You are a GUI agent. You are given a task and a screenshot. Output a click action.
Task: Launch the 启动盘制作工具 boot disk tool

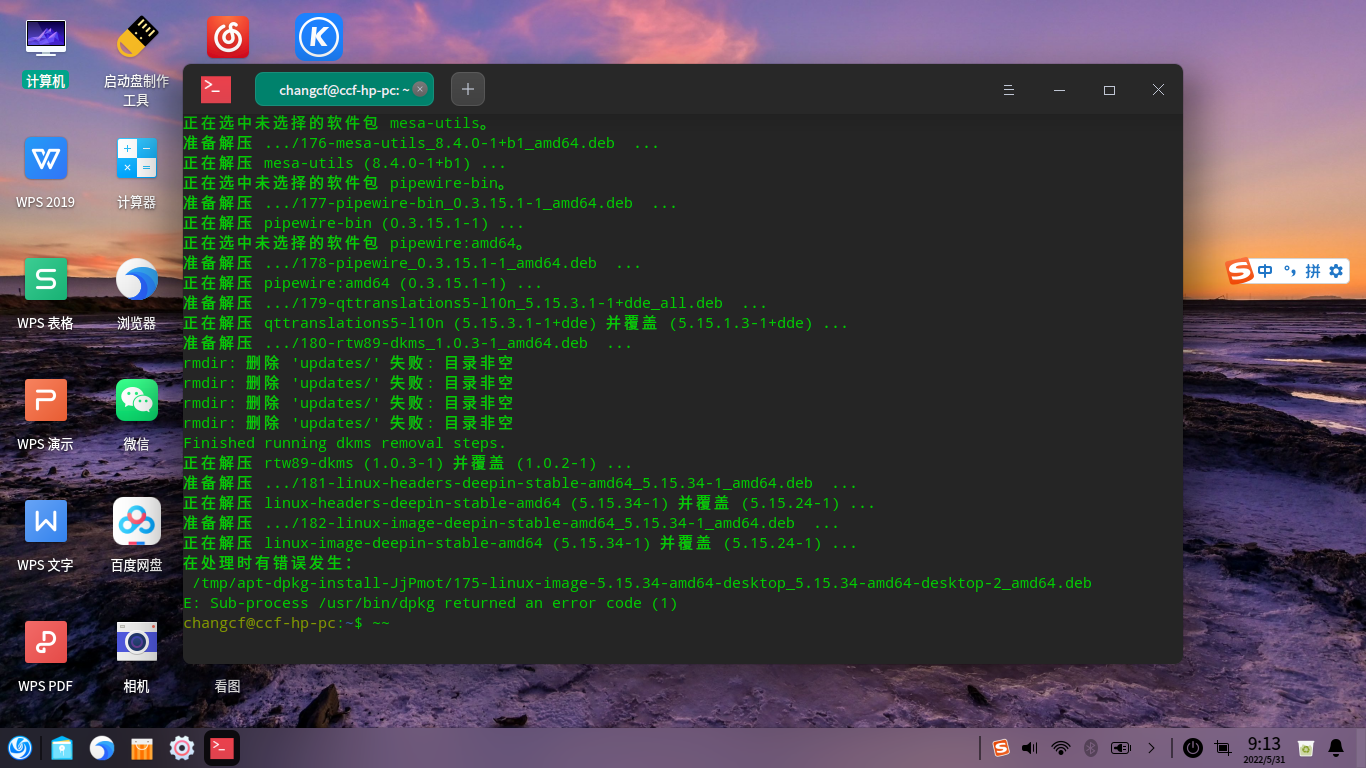136,35
